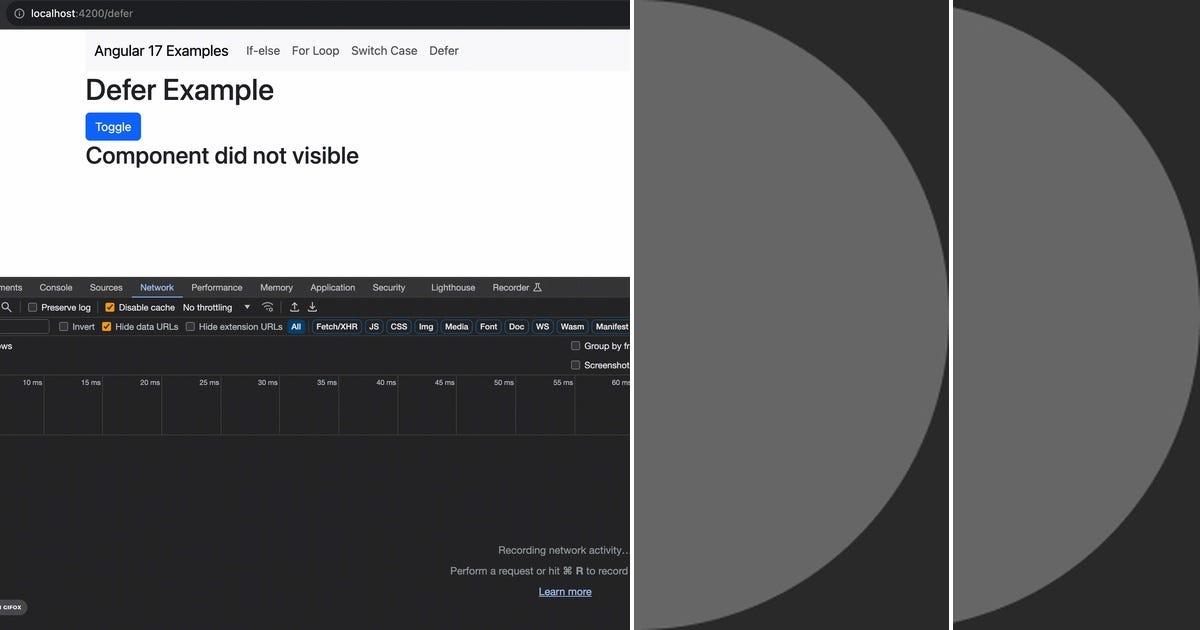Image resolution: width=1200 pixels, height=630 pixels.
Task: Select the Network tab
Action: 157,288
